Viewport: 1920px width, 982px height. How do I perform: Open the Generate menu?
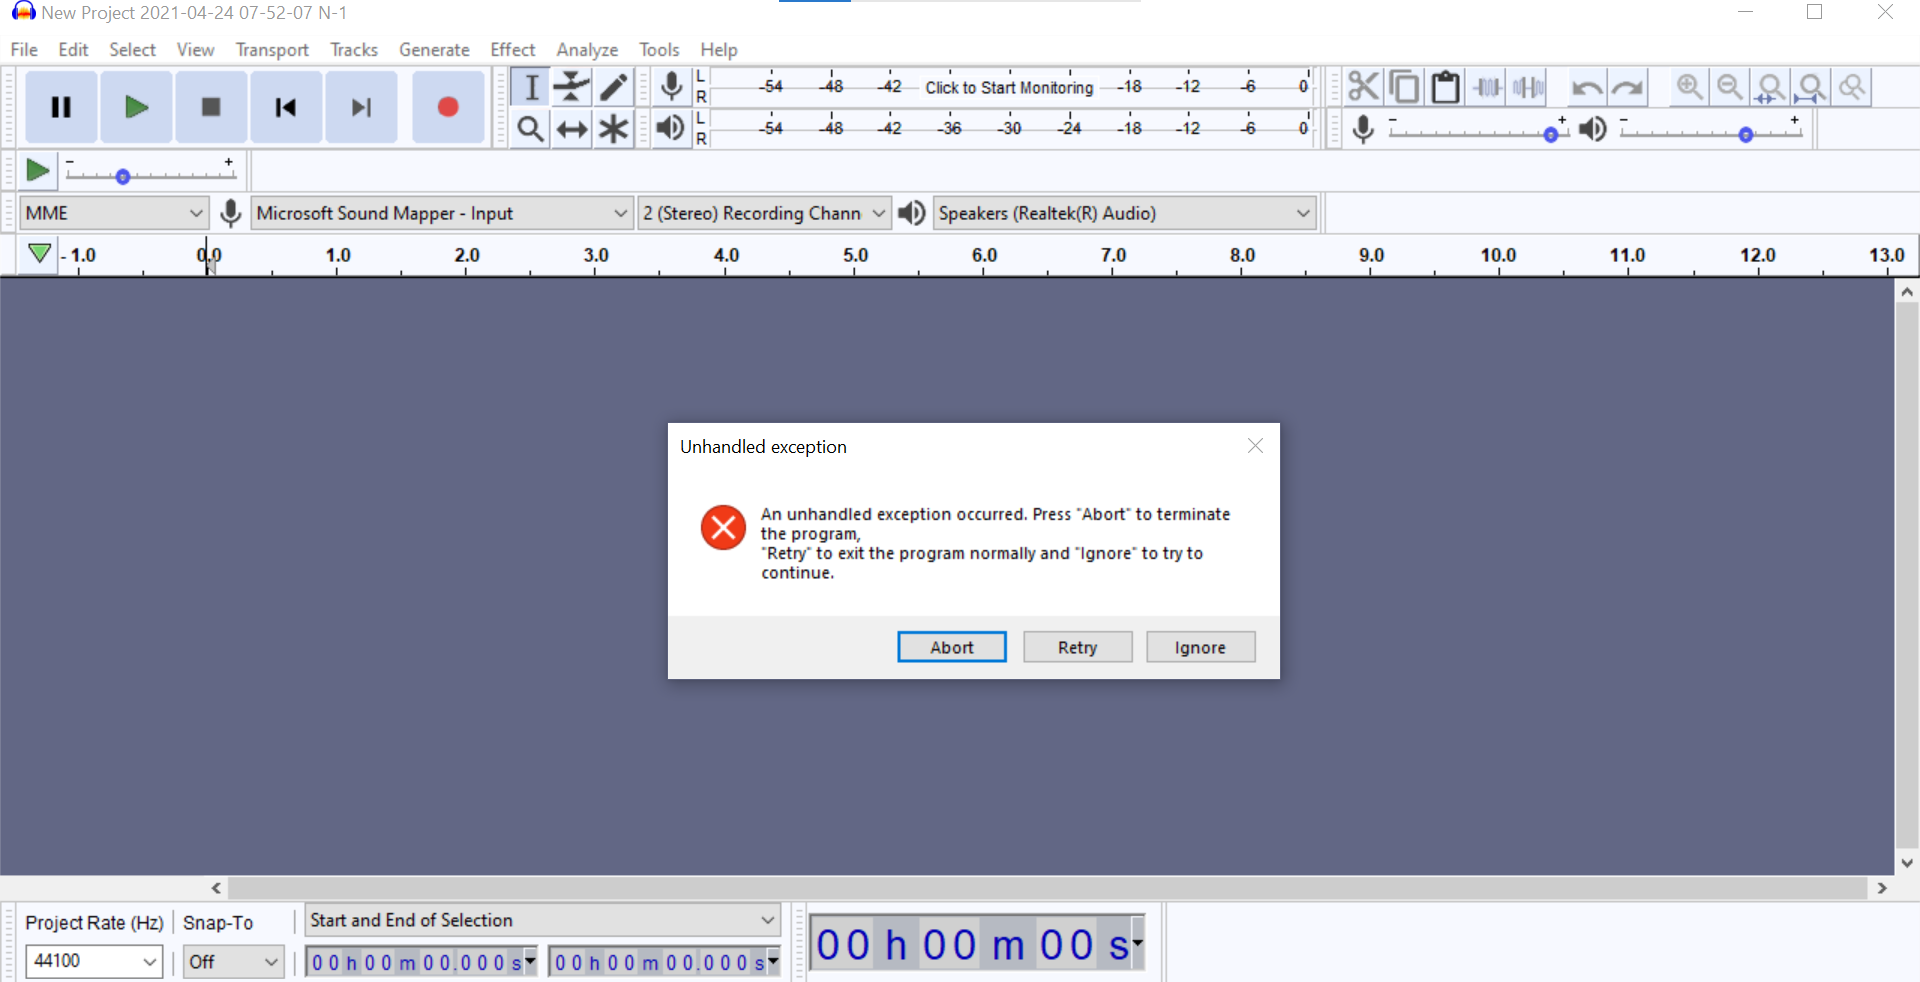[x=434, y=49]
